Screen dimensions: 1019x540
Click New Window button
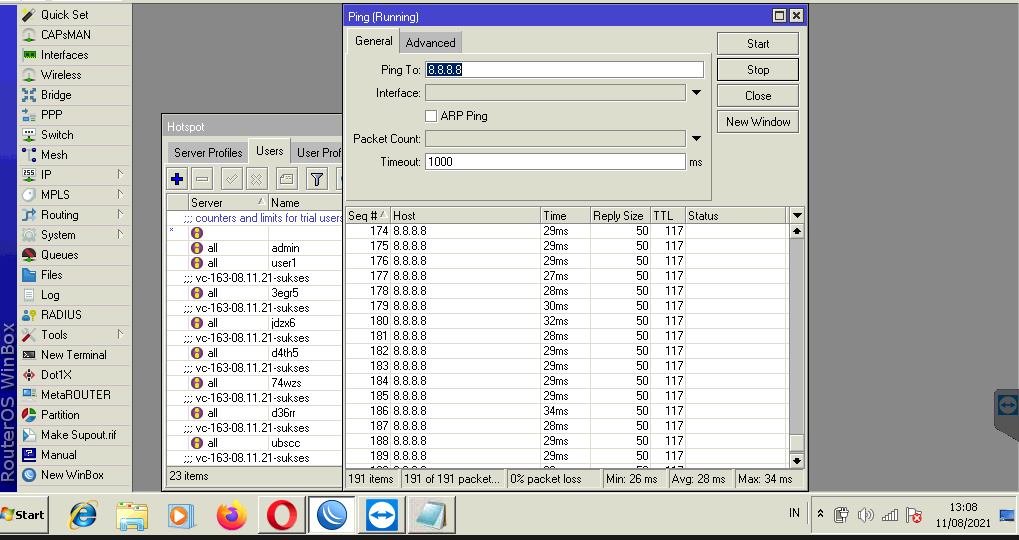(x=758, y=122)
